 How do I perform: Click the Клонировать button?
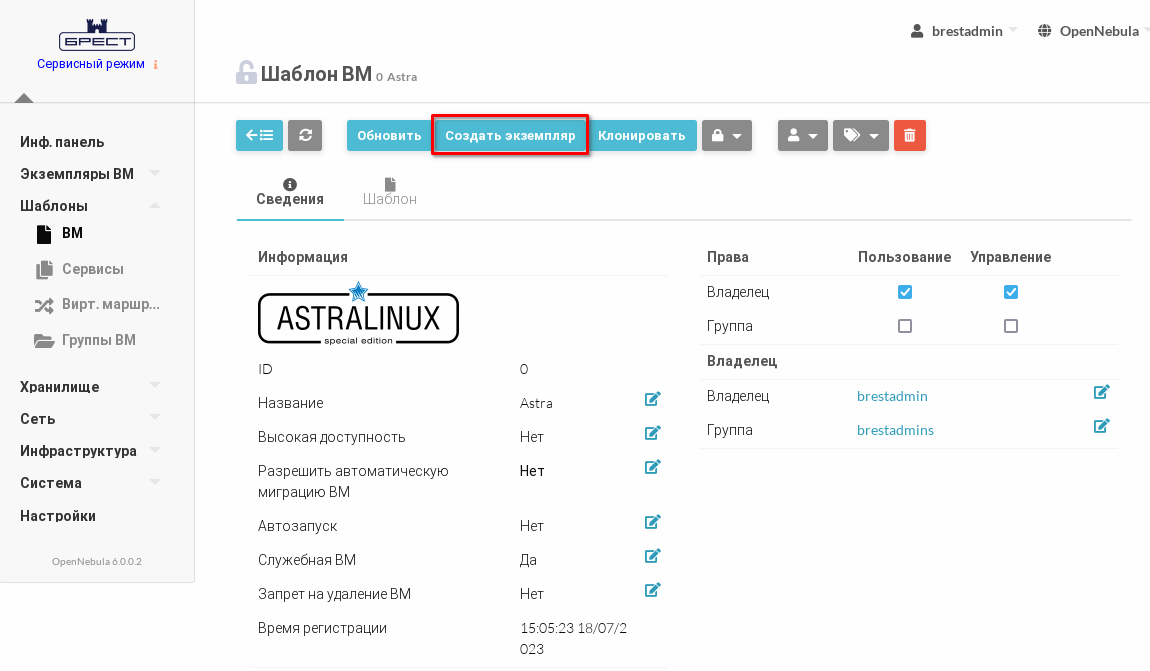[x=641, y=136]
